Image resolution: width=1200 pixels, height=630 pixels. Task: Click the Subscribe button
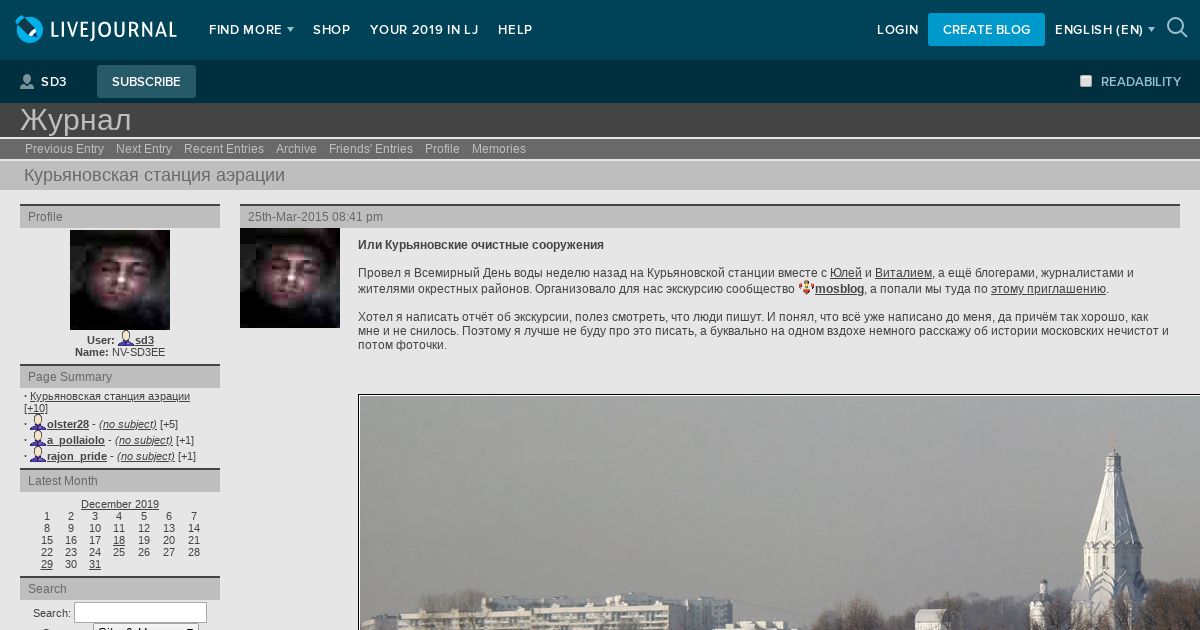pos(146,82)
